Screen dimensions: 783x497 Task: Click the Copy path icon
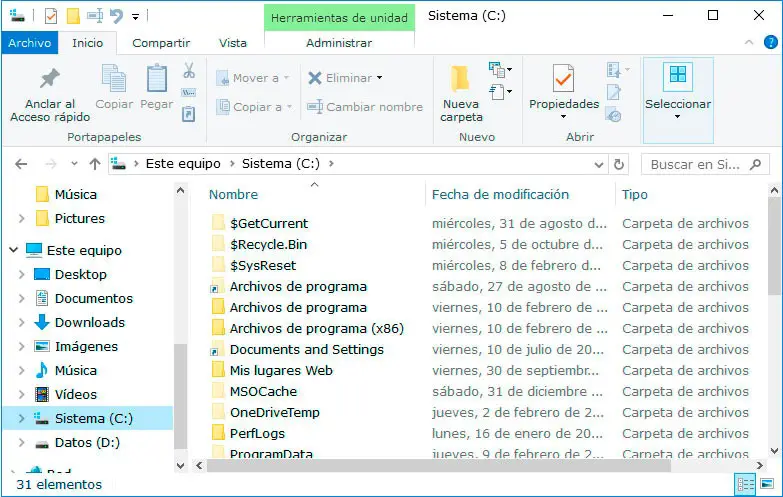pos(189,93)
